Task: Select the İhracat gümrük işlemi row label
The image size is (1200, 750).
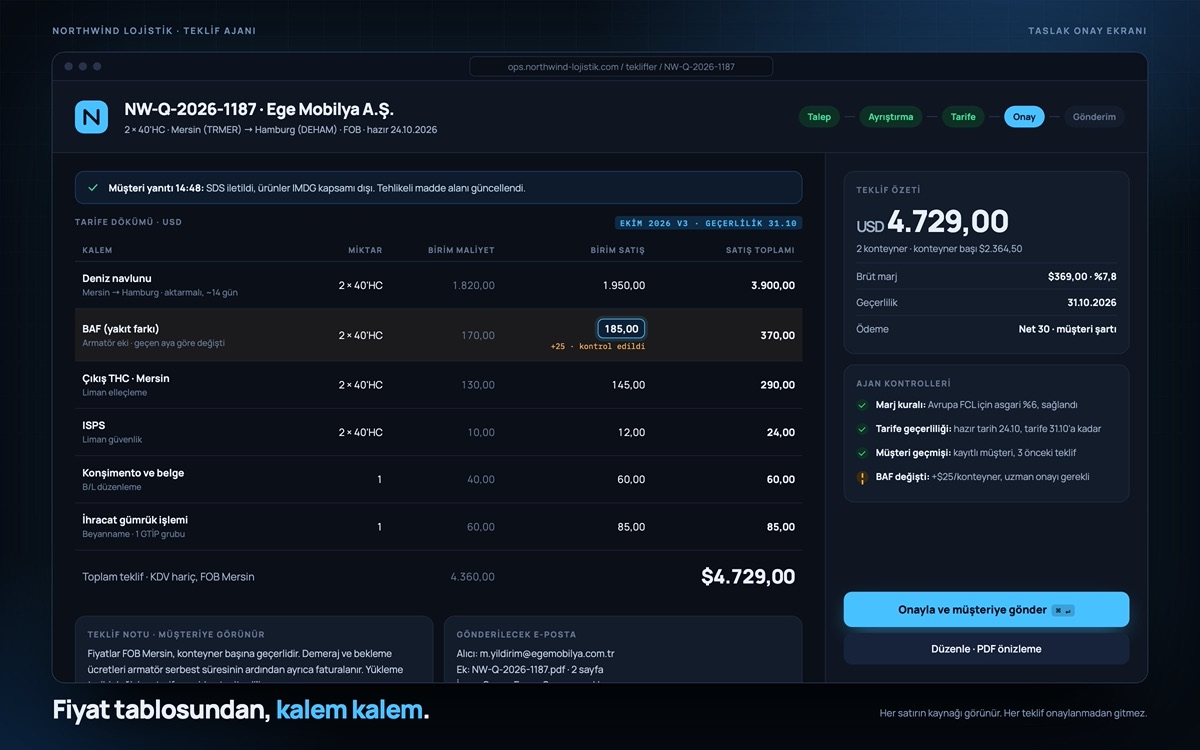Action: click(135, 520)
